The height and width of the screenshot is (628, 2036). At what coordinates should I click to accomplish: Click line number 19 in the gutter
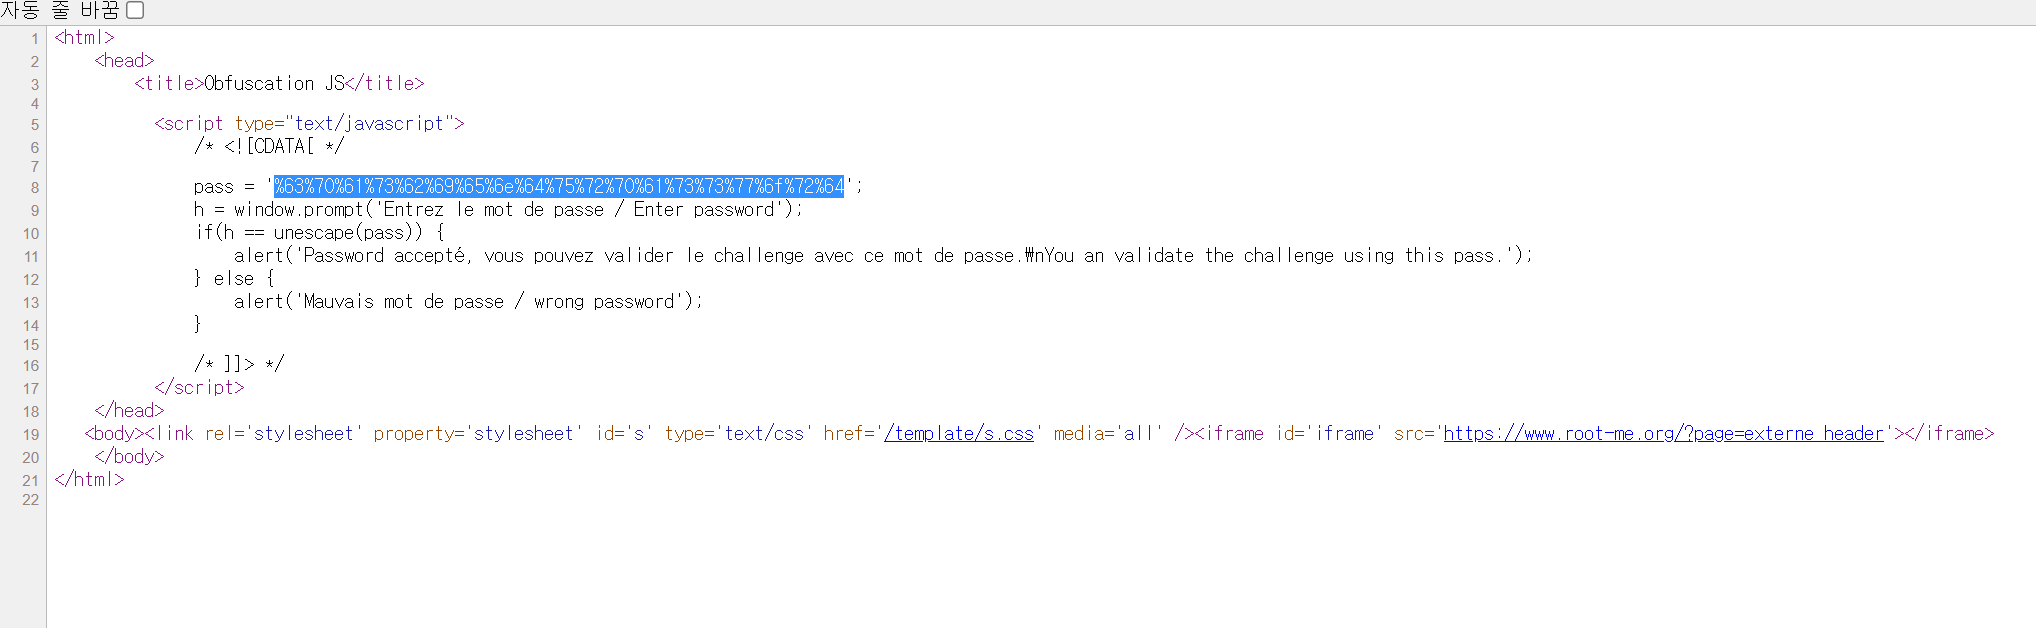tap(31, 434)
